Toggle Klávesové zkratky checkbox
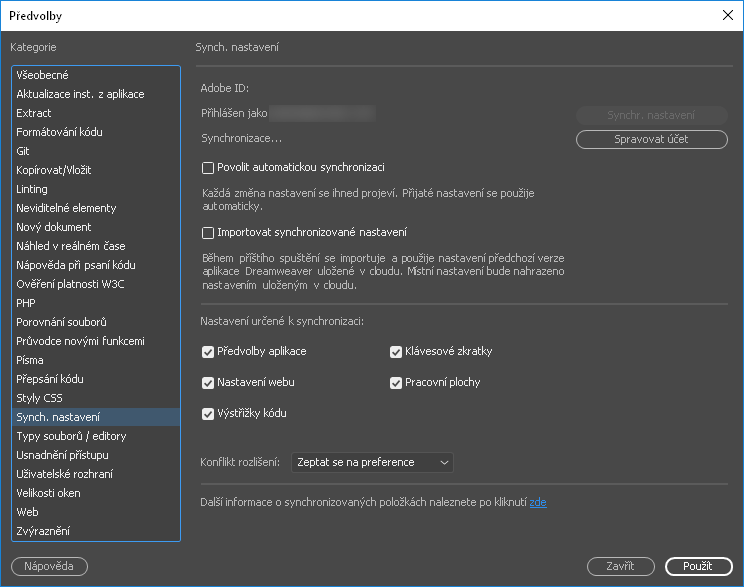The width and height of the screenshot is (744, 587). 396,352
